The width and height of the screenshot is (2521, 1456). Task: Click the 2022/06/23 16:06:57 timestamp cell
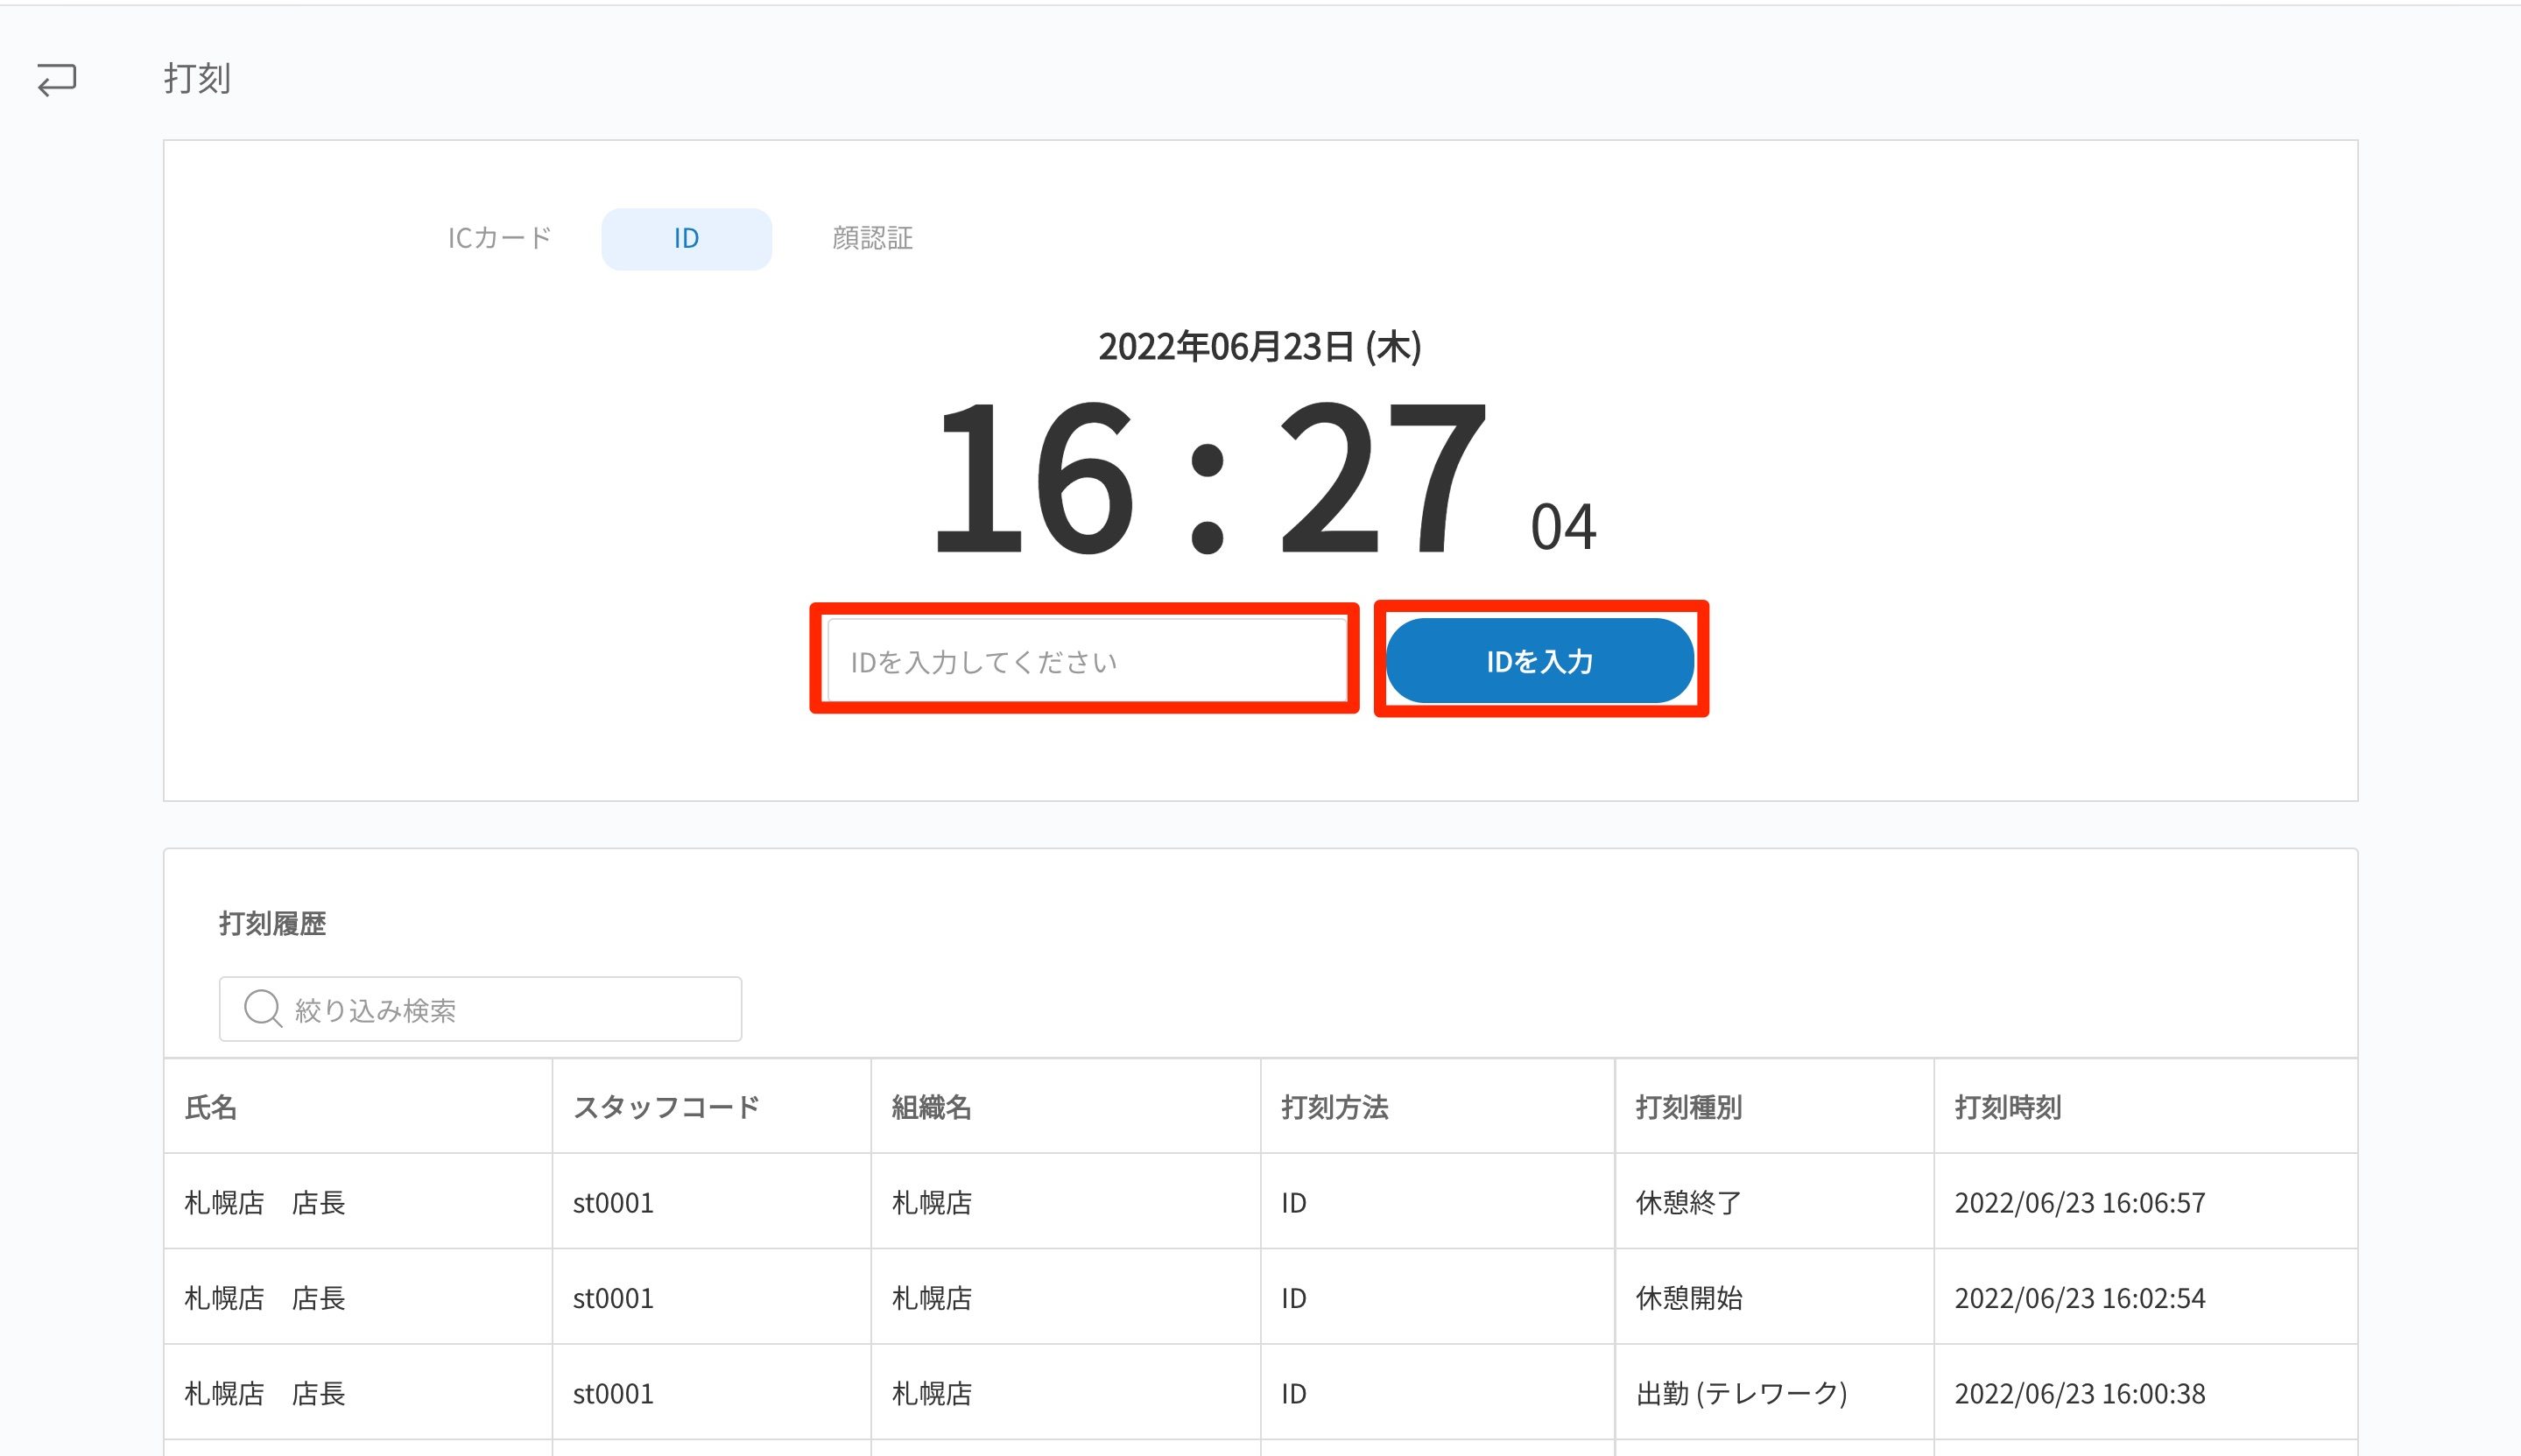point(2079,1202)
